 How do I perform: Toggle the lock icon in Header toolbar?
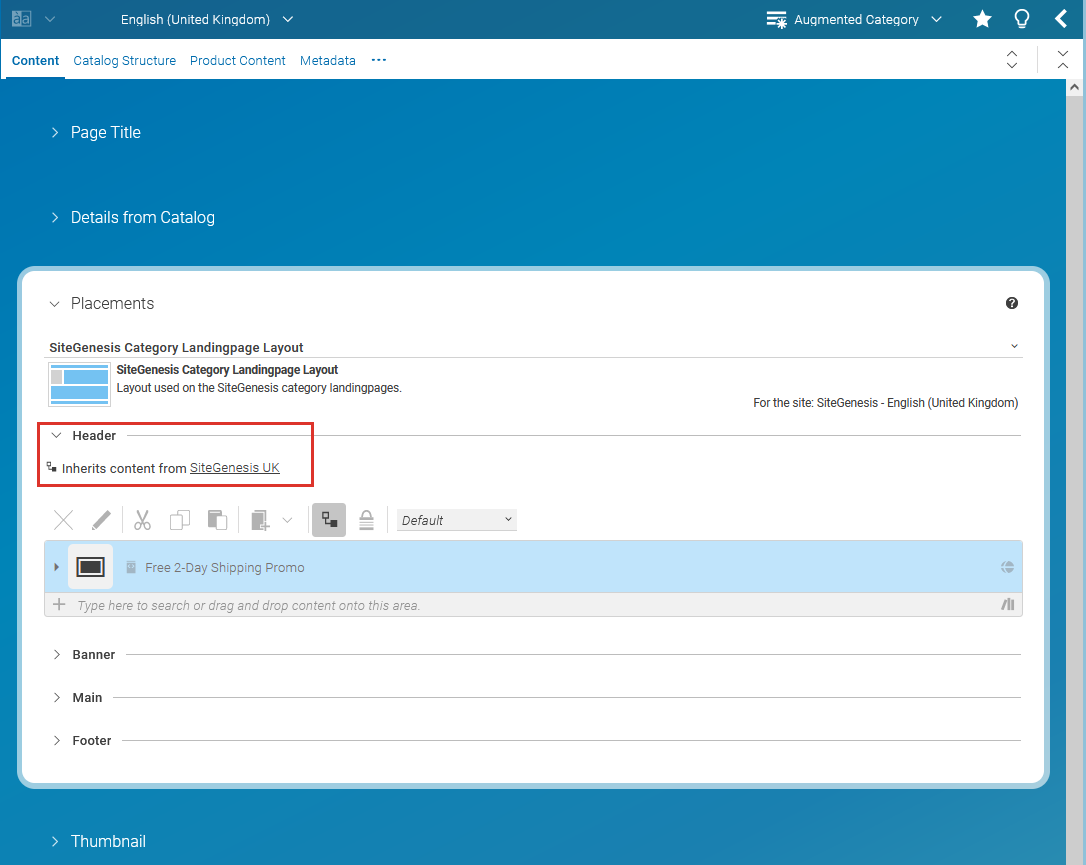(367, 520)
